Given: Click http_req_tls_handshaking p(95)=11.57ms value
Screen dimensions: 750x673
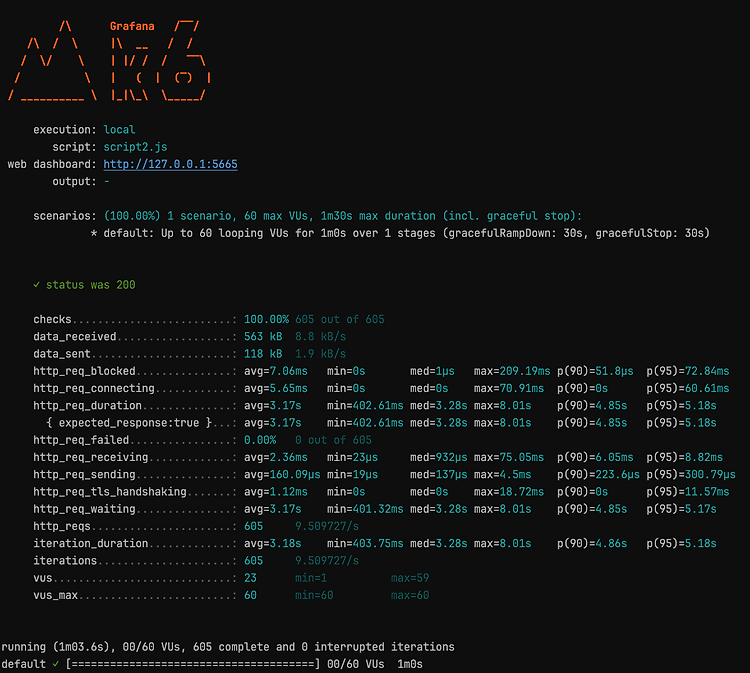Looking at the screenshot, I should click(x=688, y=492).
